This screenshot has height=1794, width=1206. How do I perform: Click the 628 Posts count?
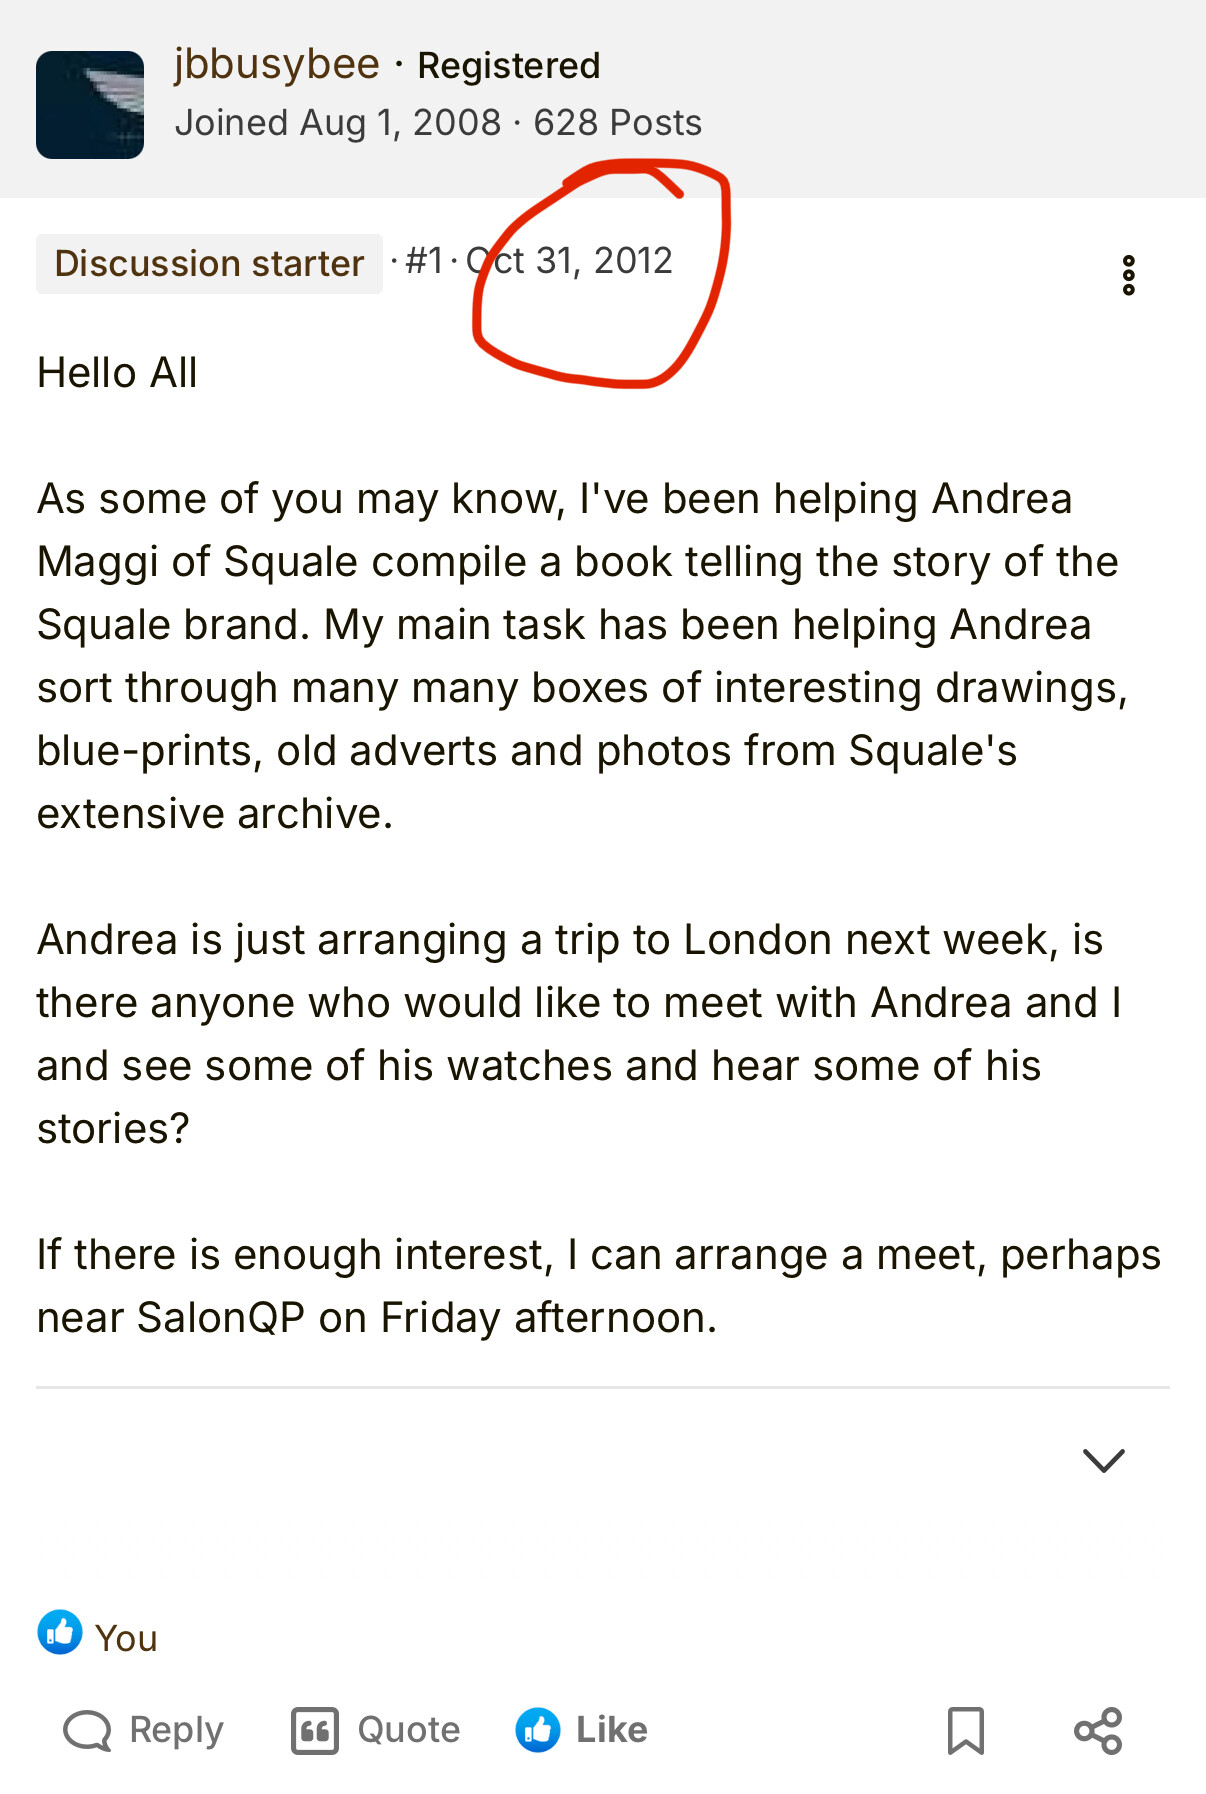pos(618,123)
